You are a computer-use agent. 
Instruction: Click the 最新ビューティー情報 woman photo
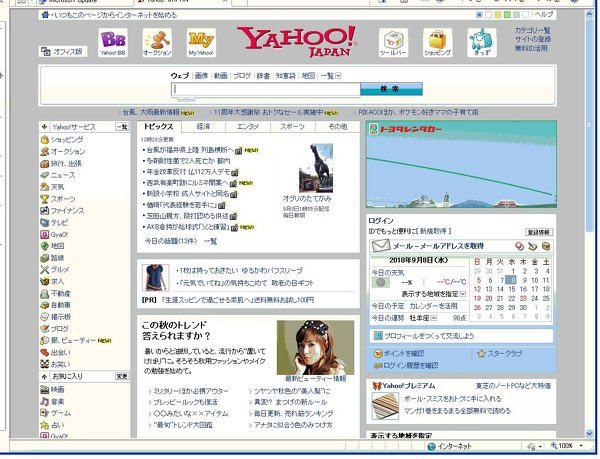pos(315,348)
